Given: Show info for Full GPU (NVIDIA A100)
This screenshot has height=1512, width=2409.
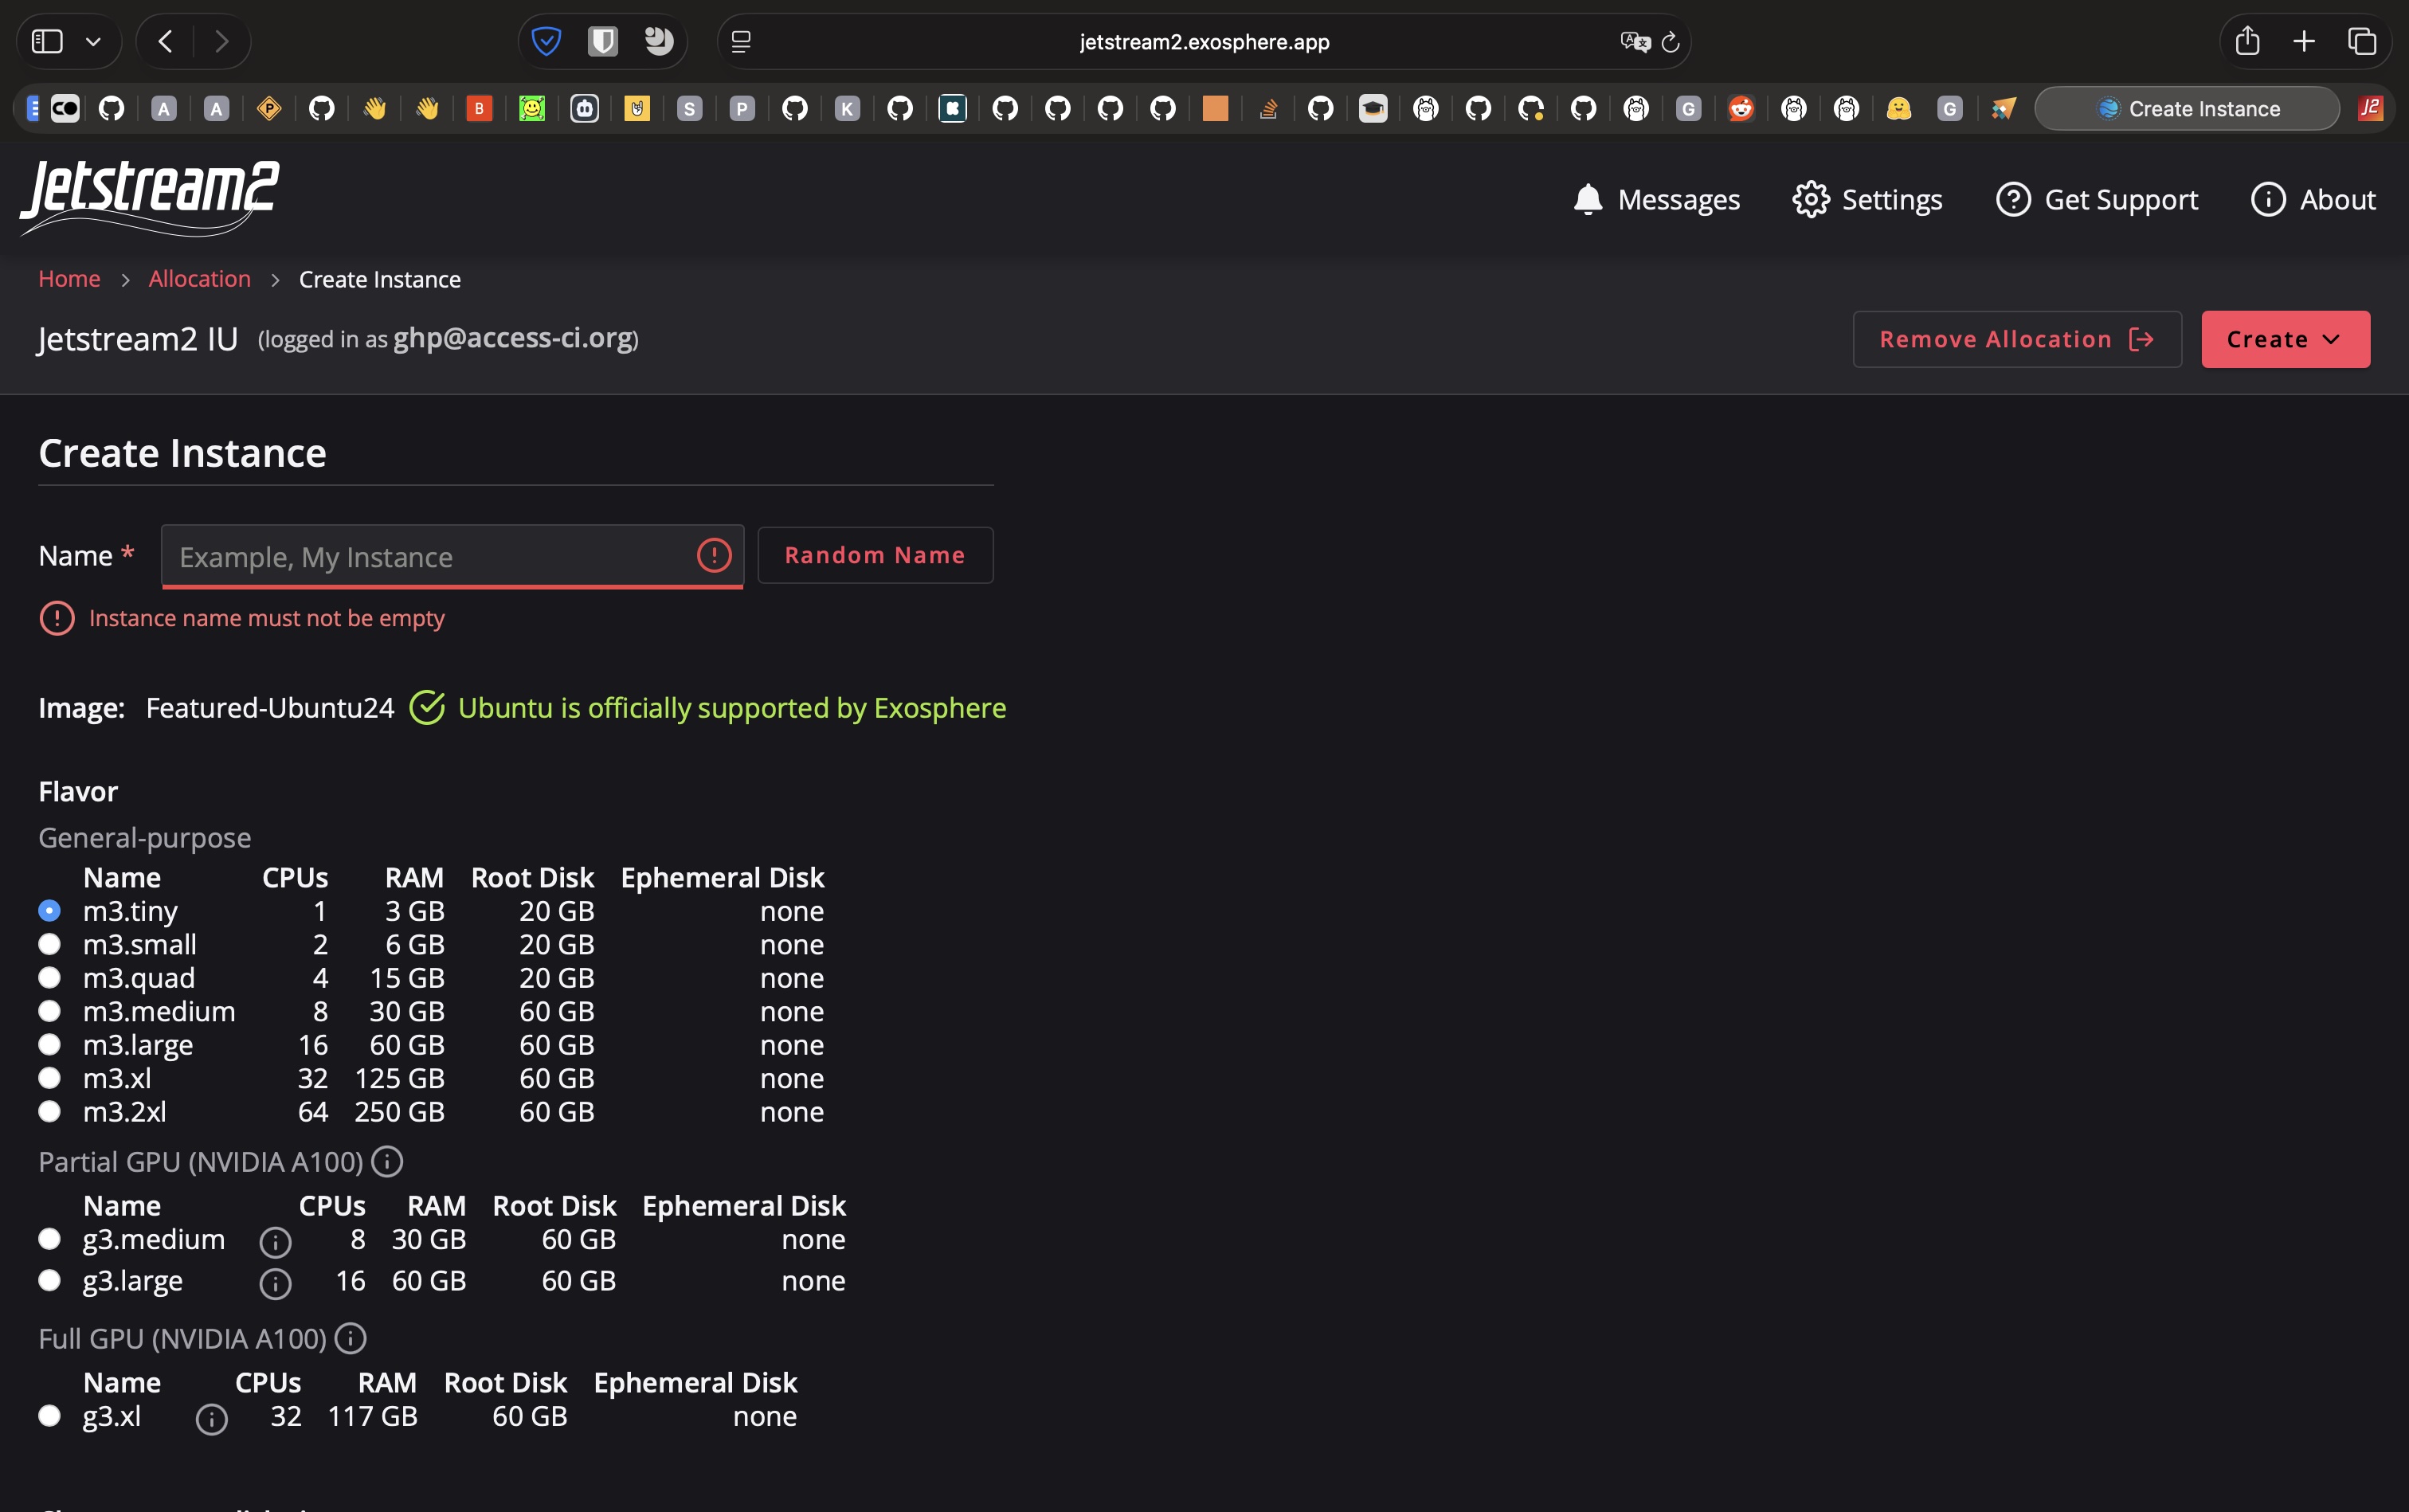Looking at the screenshot, I should (350, 1339).
